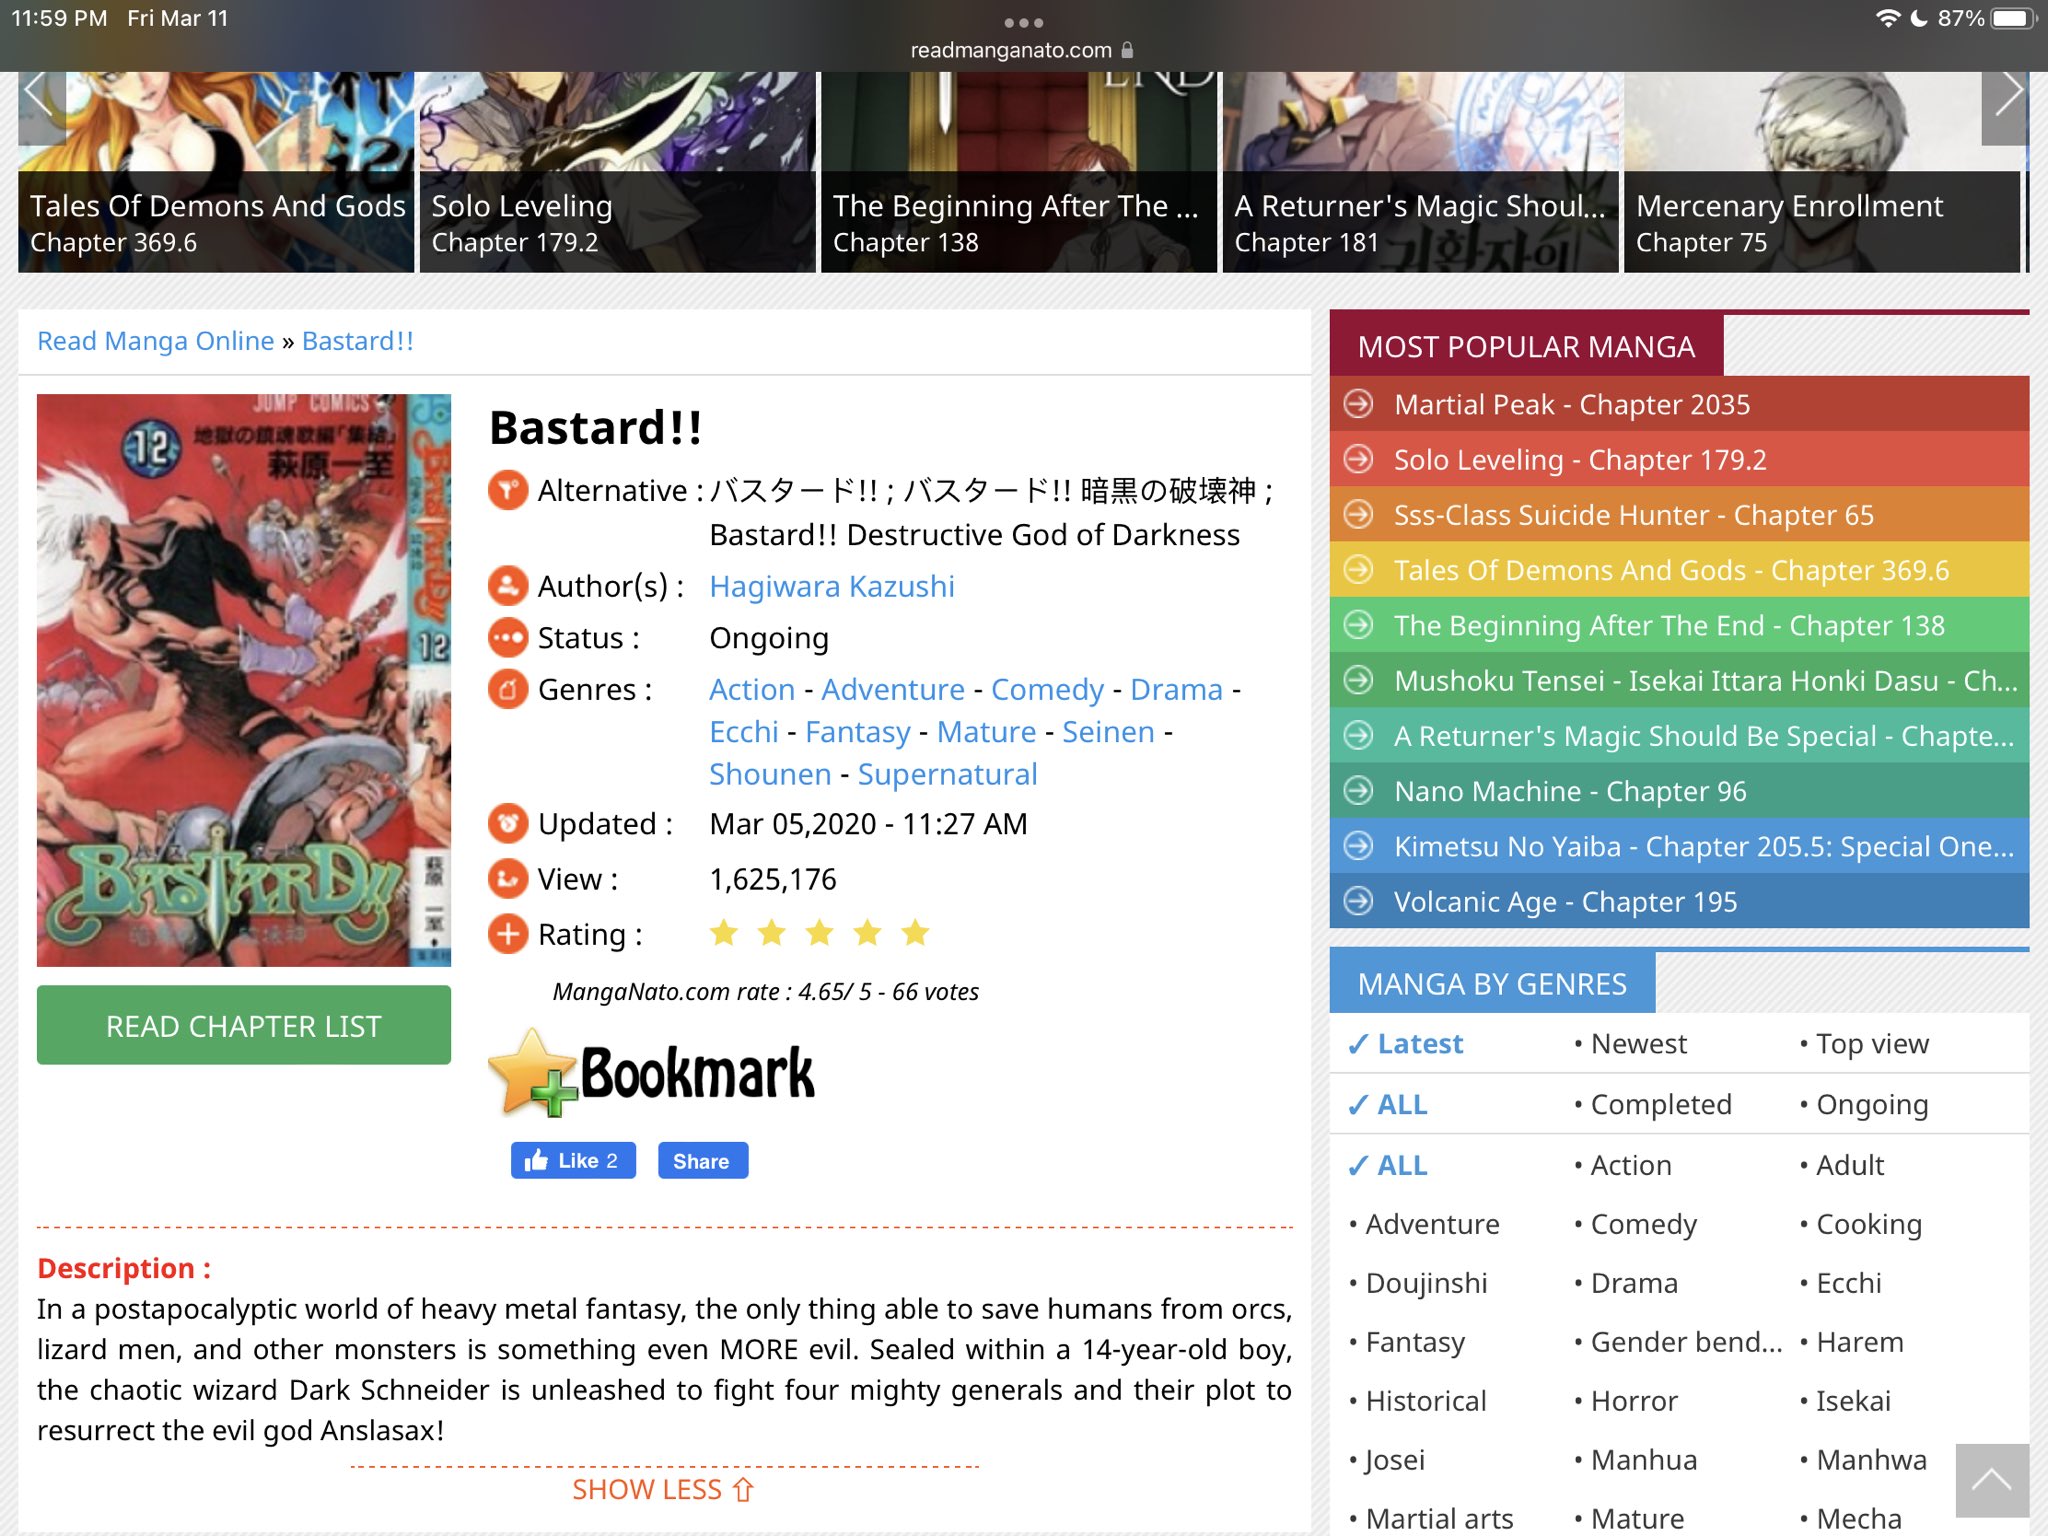Tap the Wi-Fi status icon
The width and height of the screenshot is (2048, 1536).
point(1887,18)
